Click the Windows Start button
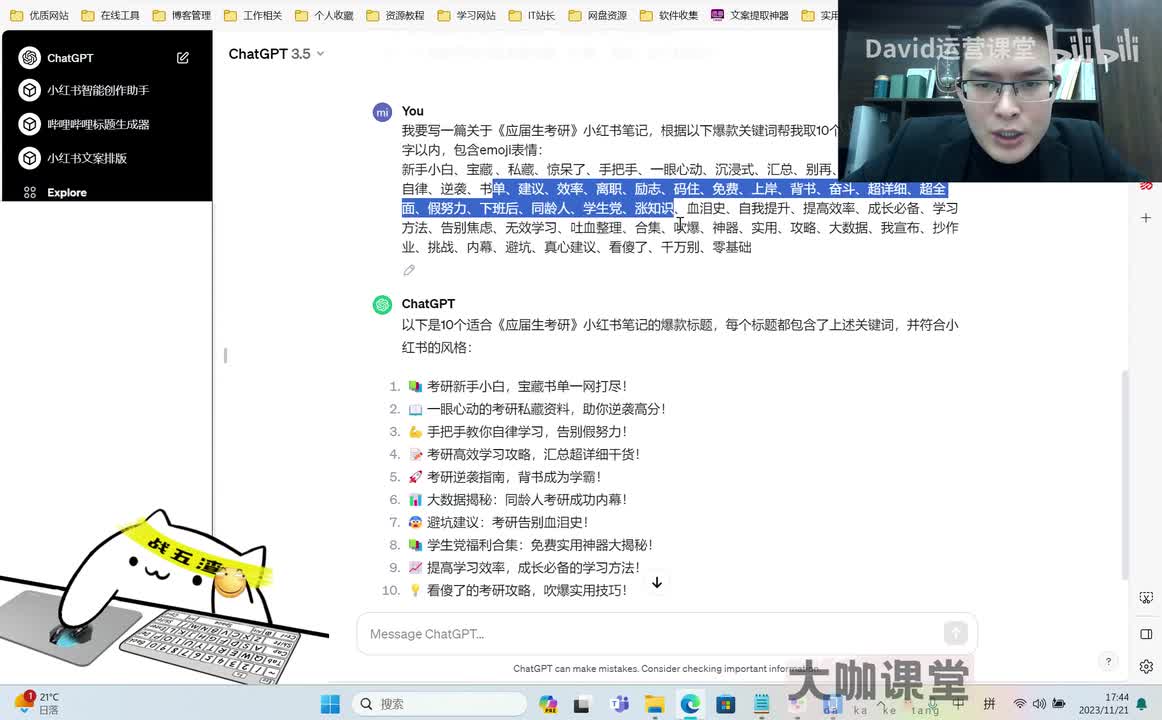1162x720 pixels. [x=330, y=704]
